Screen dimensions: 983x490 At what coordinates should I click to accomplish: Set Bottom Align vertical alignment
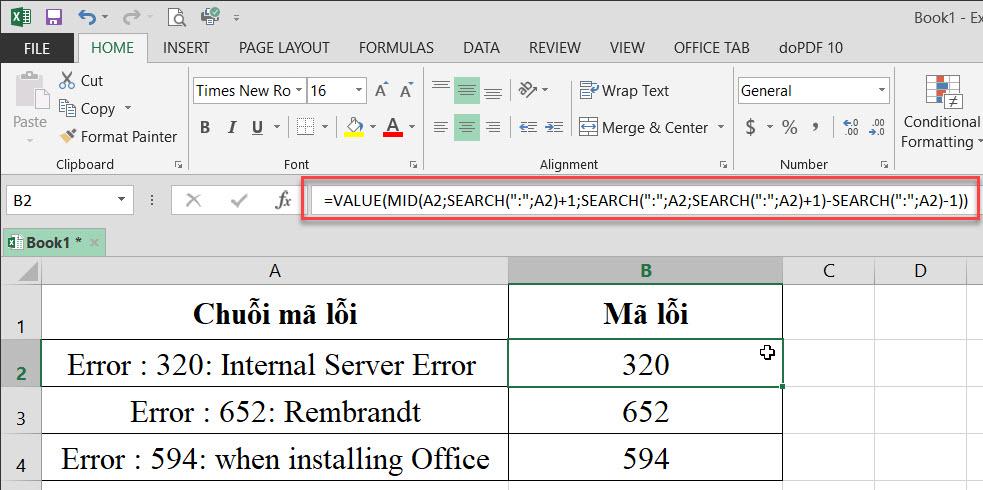point(493,90)
